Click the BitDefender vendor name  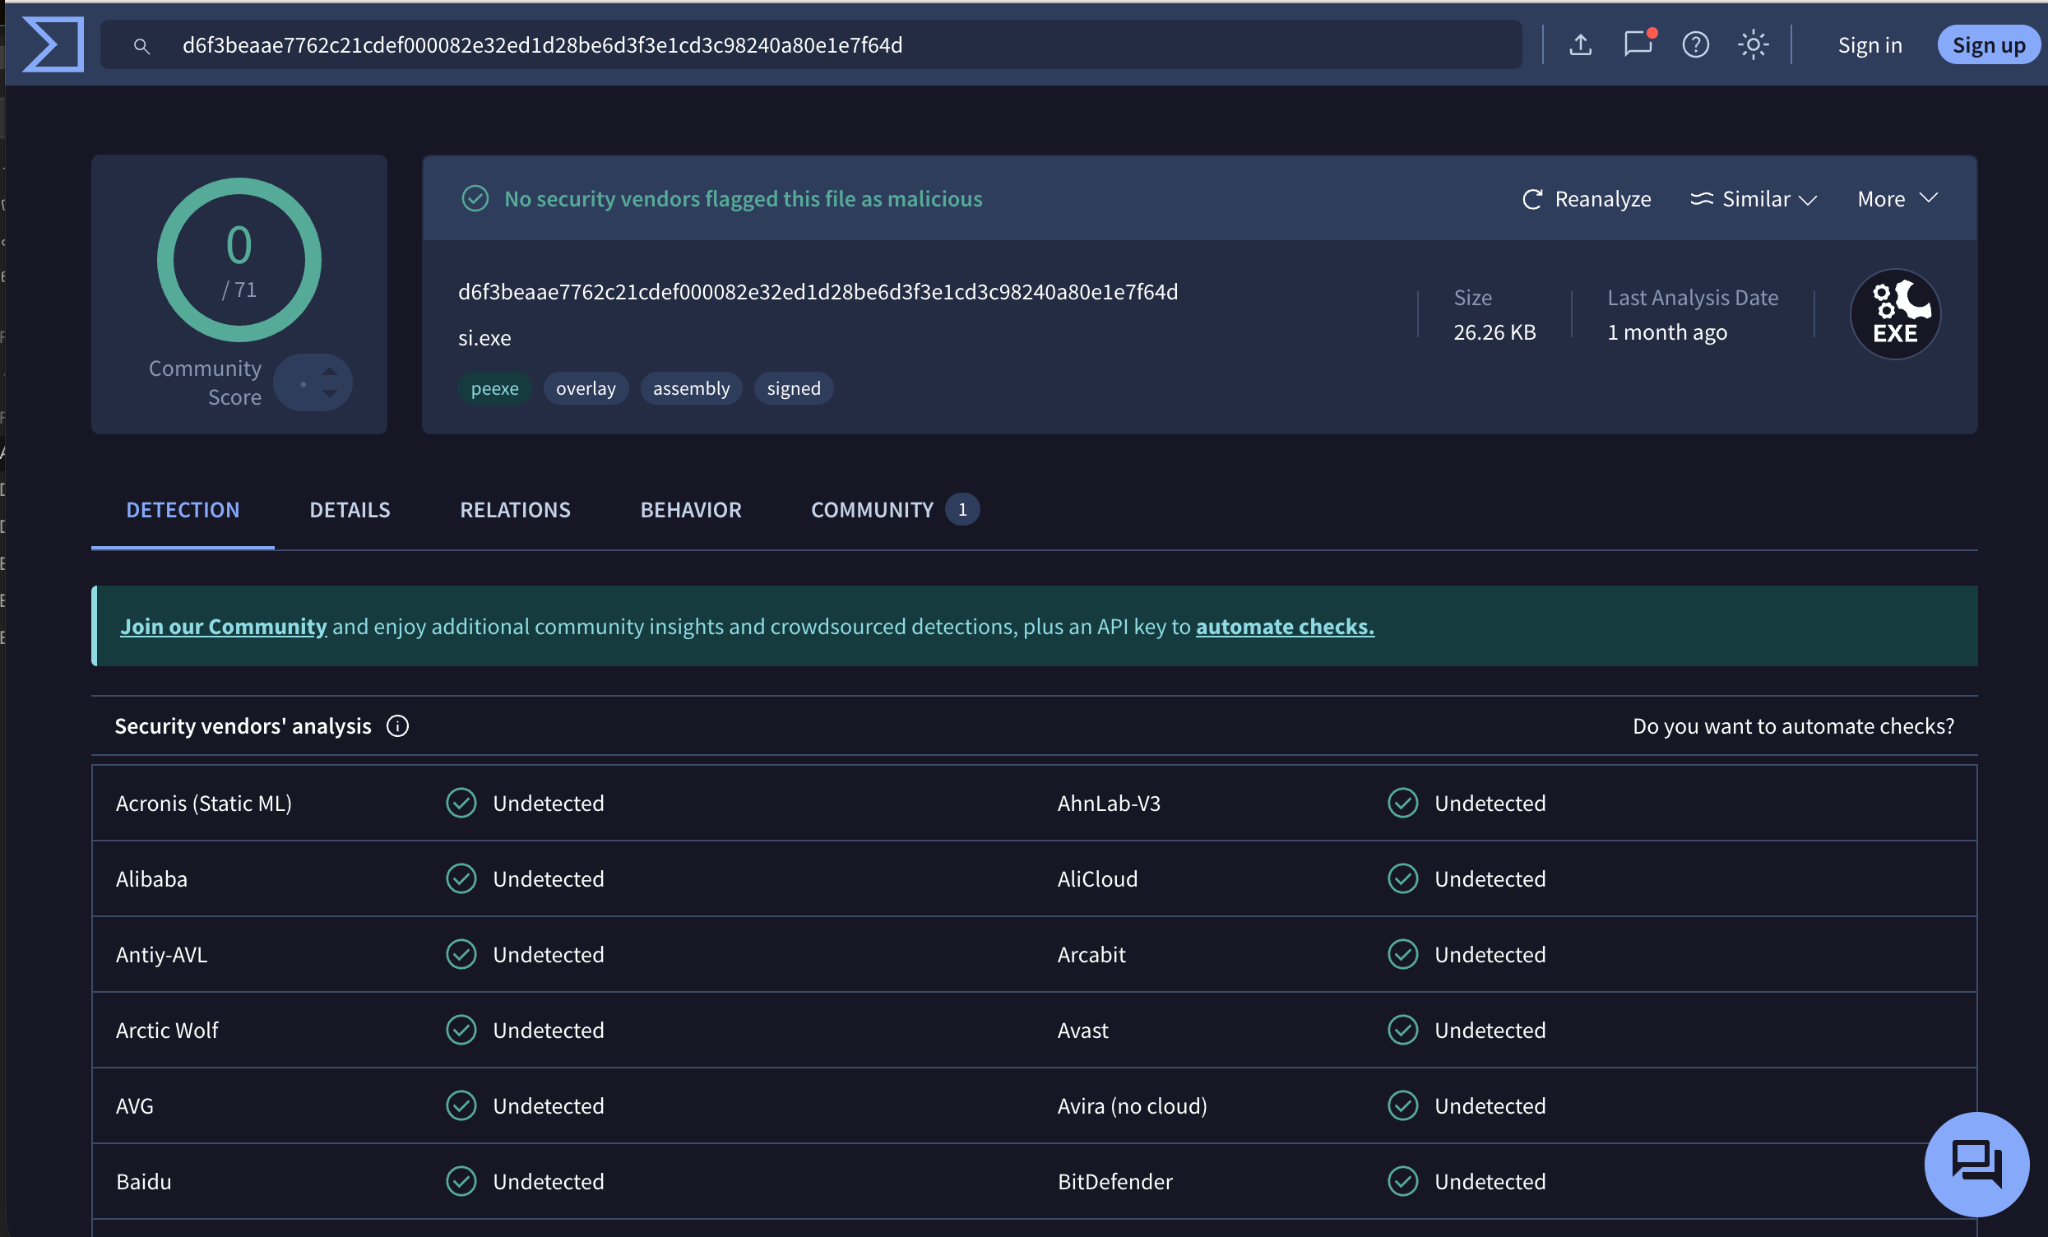point(1115,1181)
